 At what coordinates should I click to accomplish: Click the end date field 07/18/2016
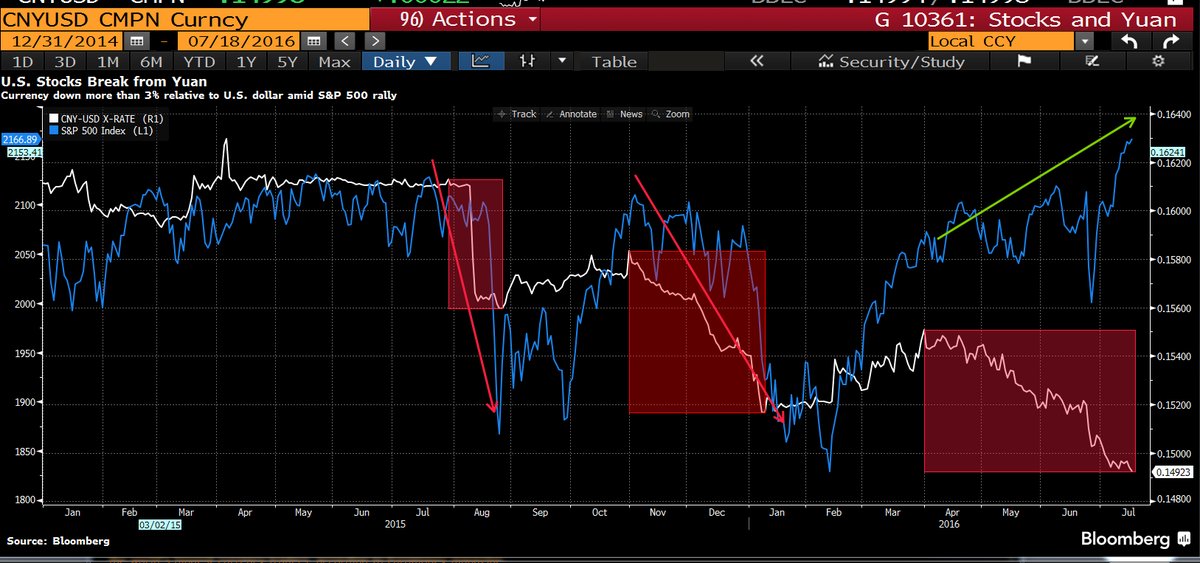(x=240, y=41)
